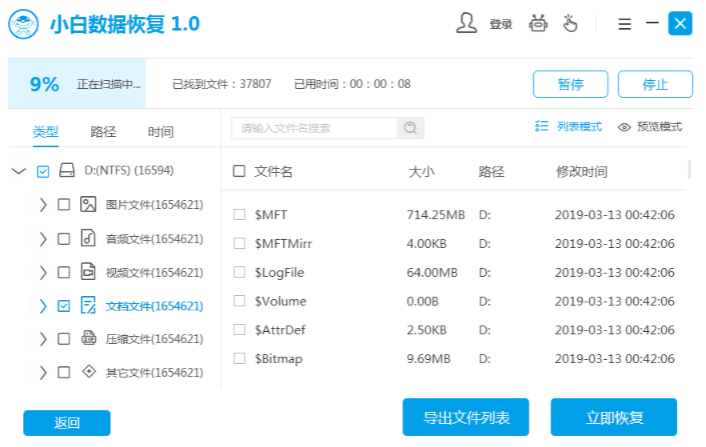Click the 登录 login link
The image size is (706, 447).
(x=501, y=24)
